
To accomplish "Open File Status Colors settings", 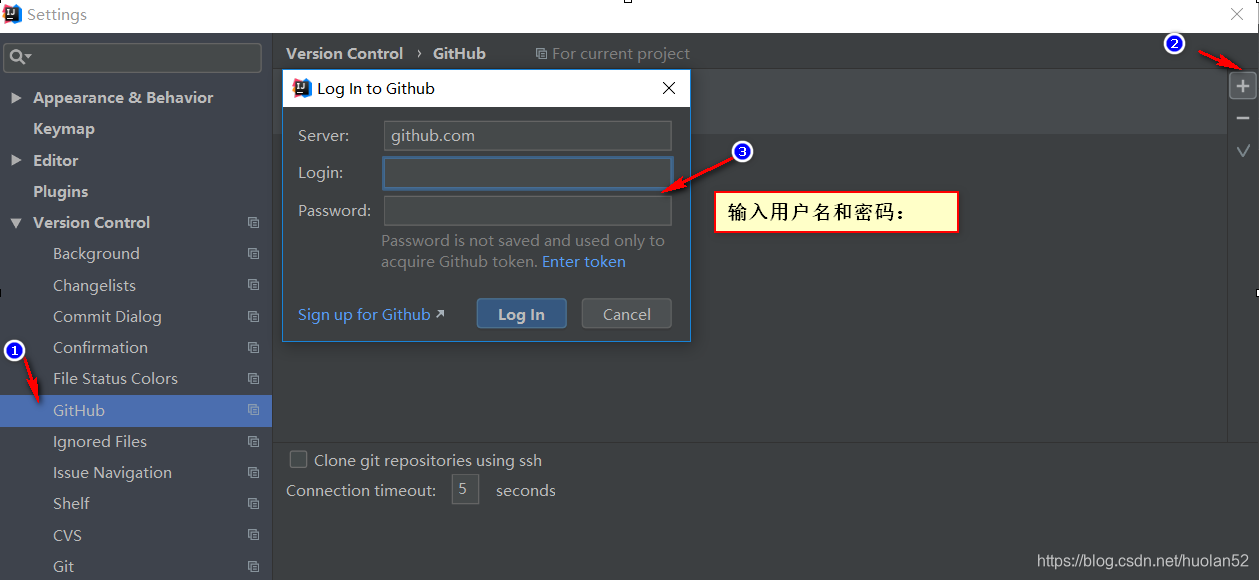I will pos(115,379).
